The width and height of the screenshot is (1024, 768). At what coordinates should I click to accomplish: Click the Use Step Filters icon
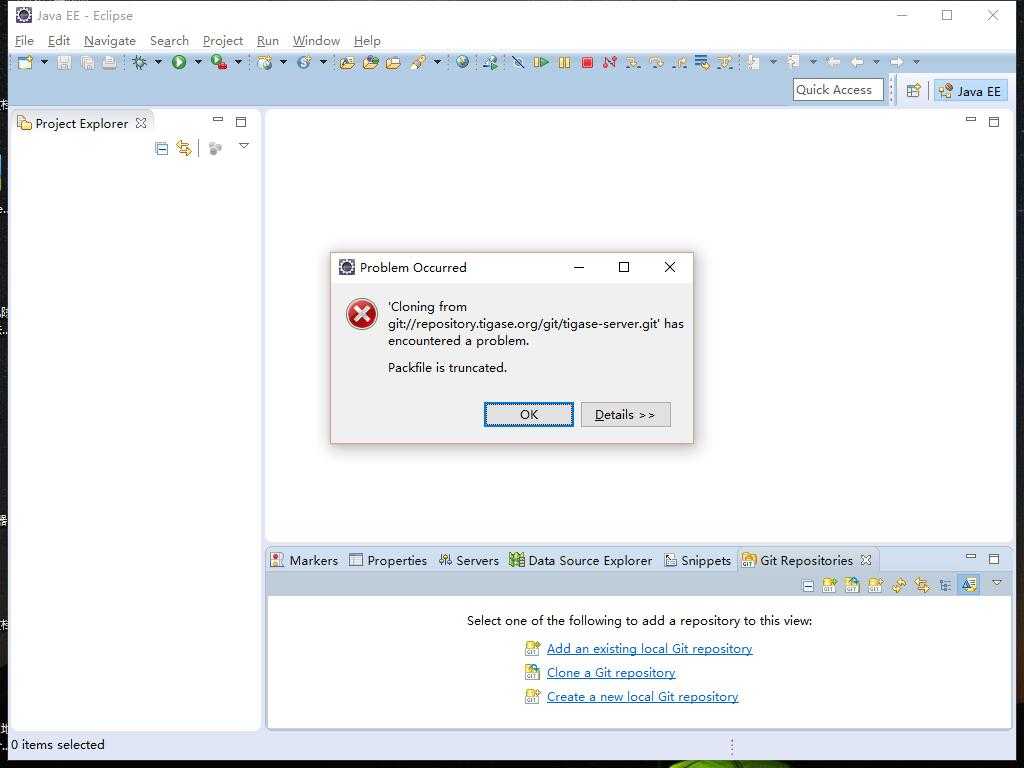point(725,62)
